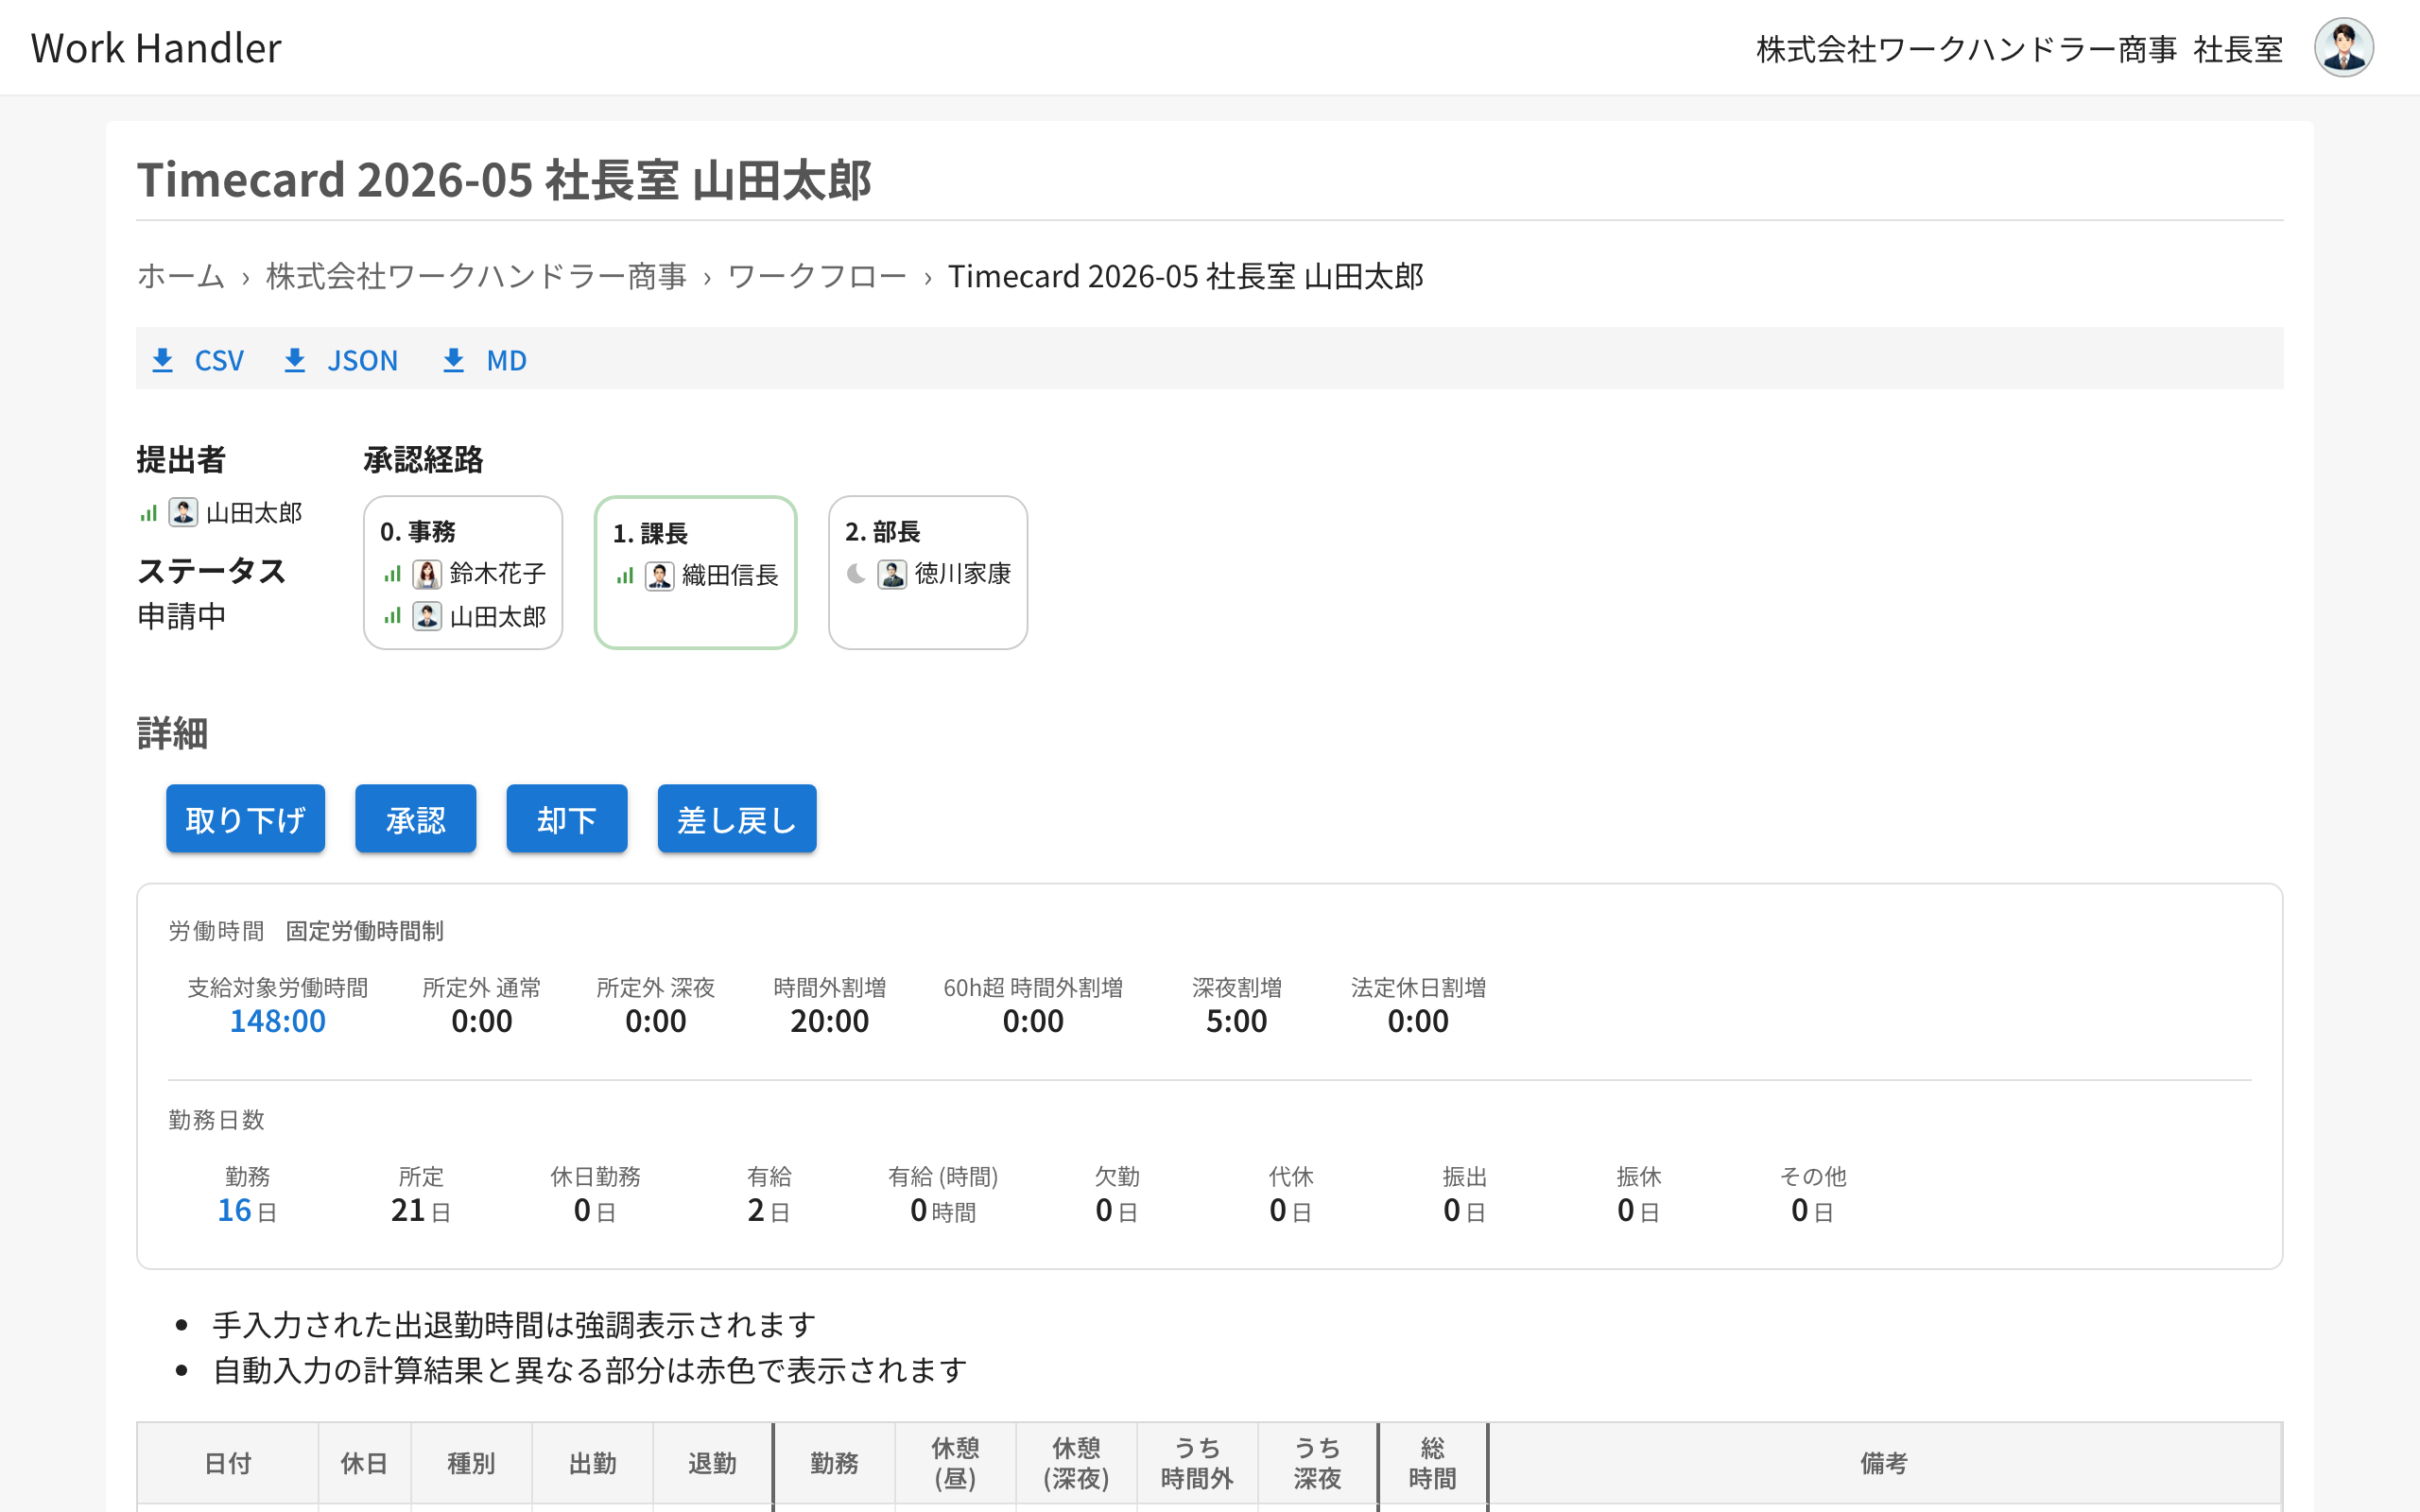Screen dimensions: 2420x1512
Task: Click the JSON download icon
Action: (294, 360)
